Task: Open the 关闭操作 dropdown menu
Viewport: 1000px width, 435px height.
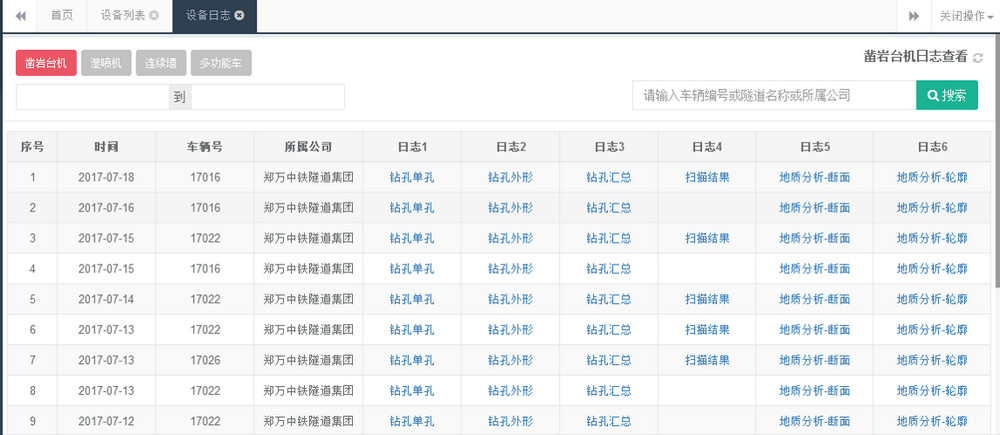Action: click(965, 16)
